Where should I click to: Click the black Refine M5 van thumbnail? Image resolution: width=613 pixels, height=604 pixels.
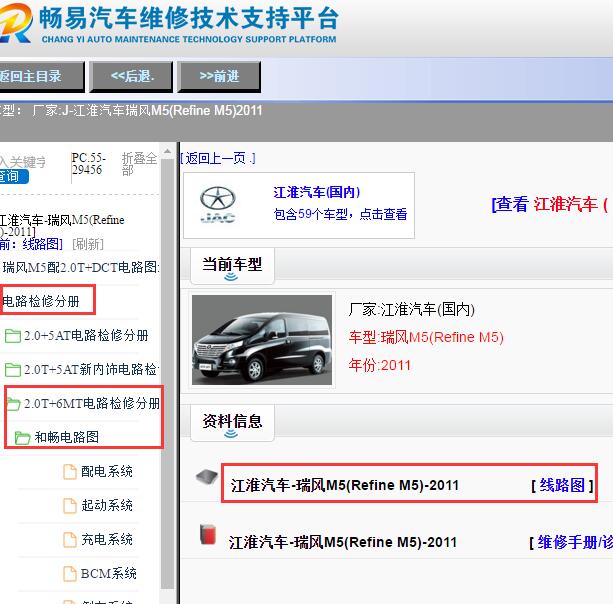coord(262,340)
